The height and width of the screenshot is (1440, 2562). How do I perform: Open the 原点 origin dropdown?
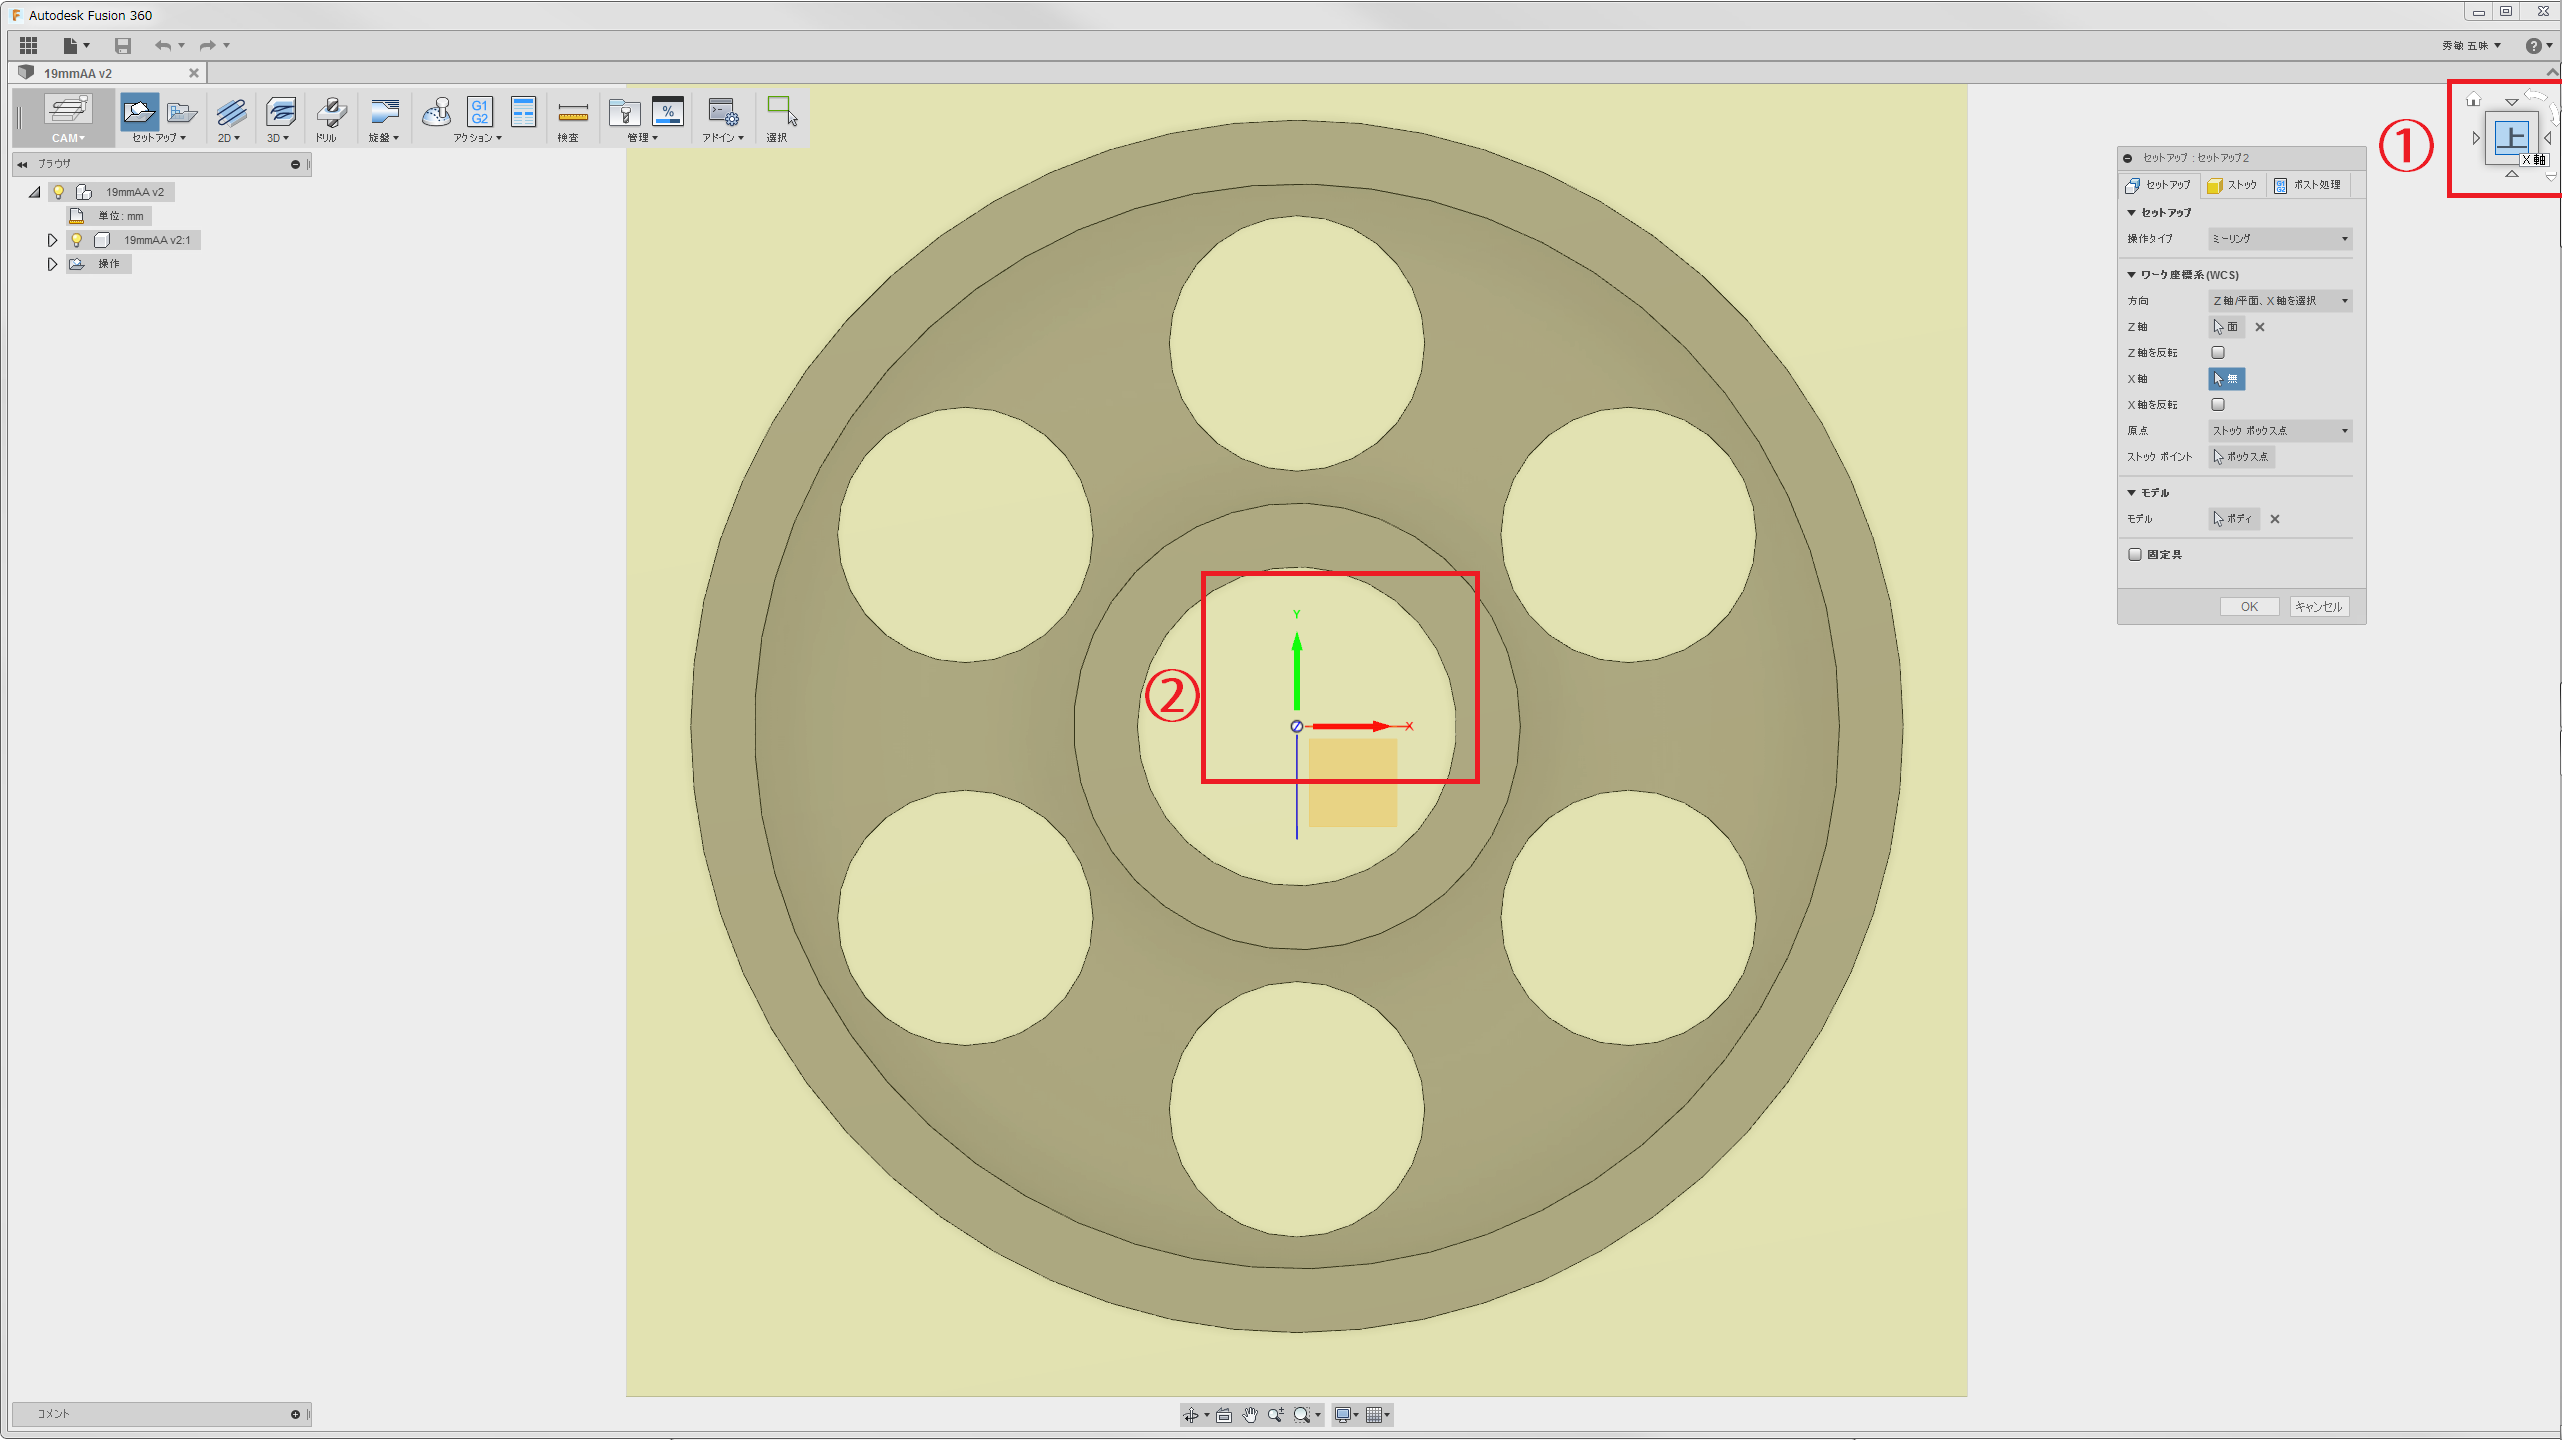click(2279, 431)
